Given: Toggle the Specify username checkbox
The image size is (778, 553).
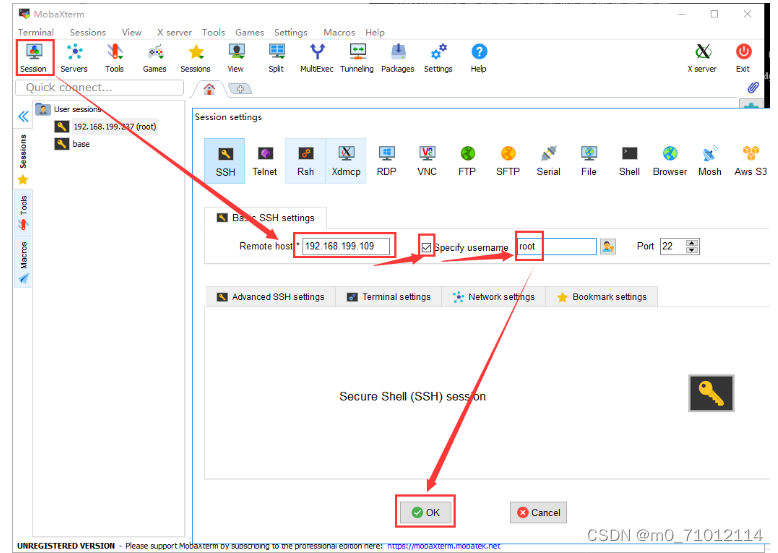Looking at the screenshot, I should 426,247.
